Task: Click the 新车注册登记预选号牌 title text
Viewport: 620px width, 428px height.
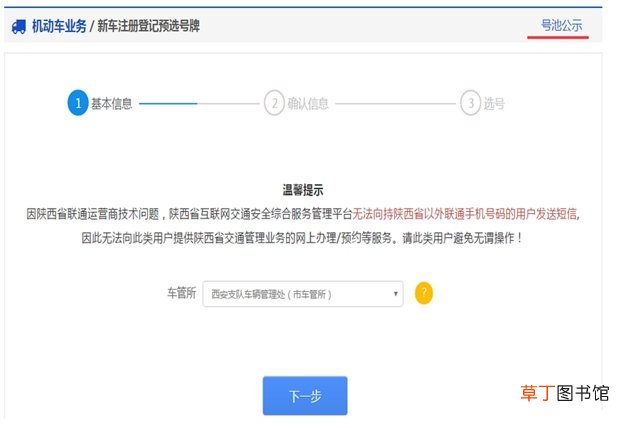Action: point(149,27)
